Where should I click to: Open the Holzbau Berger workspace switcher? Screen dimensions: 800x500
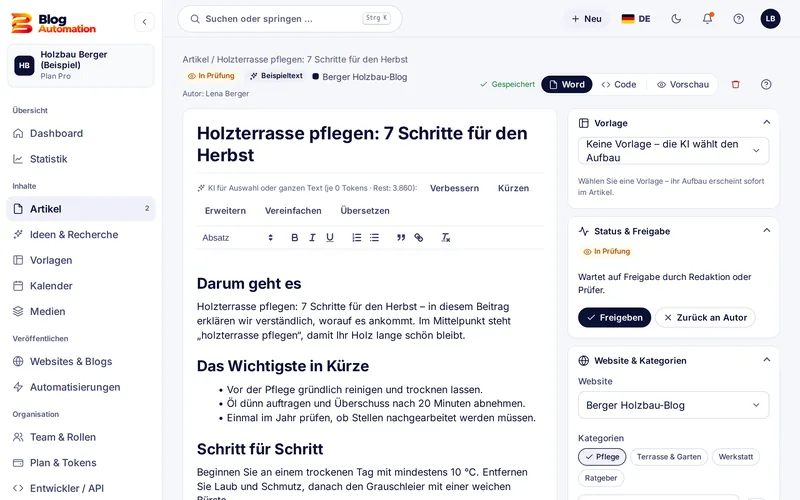click(81, 65)
